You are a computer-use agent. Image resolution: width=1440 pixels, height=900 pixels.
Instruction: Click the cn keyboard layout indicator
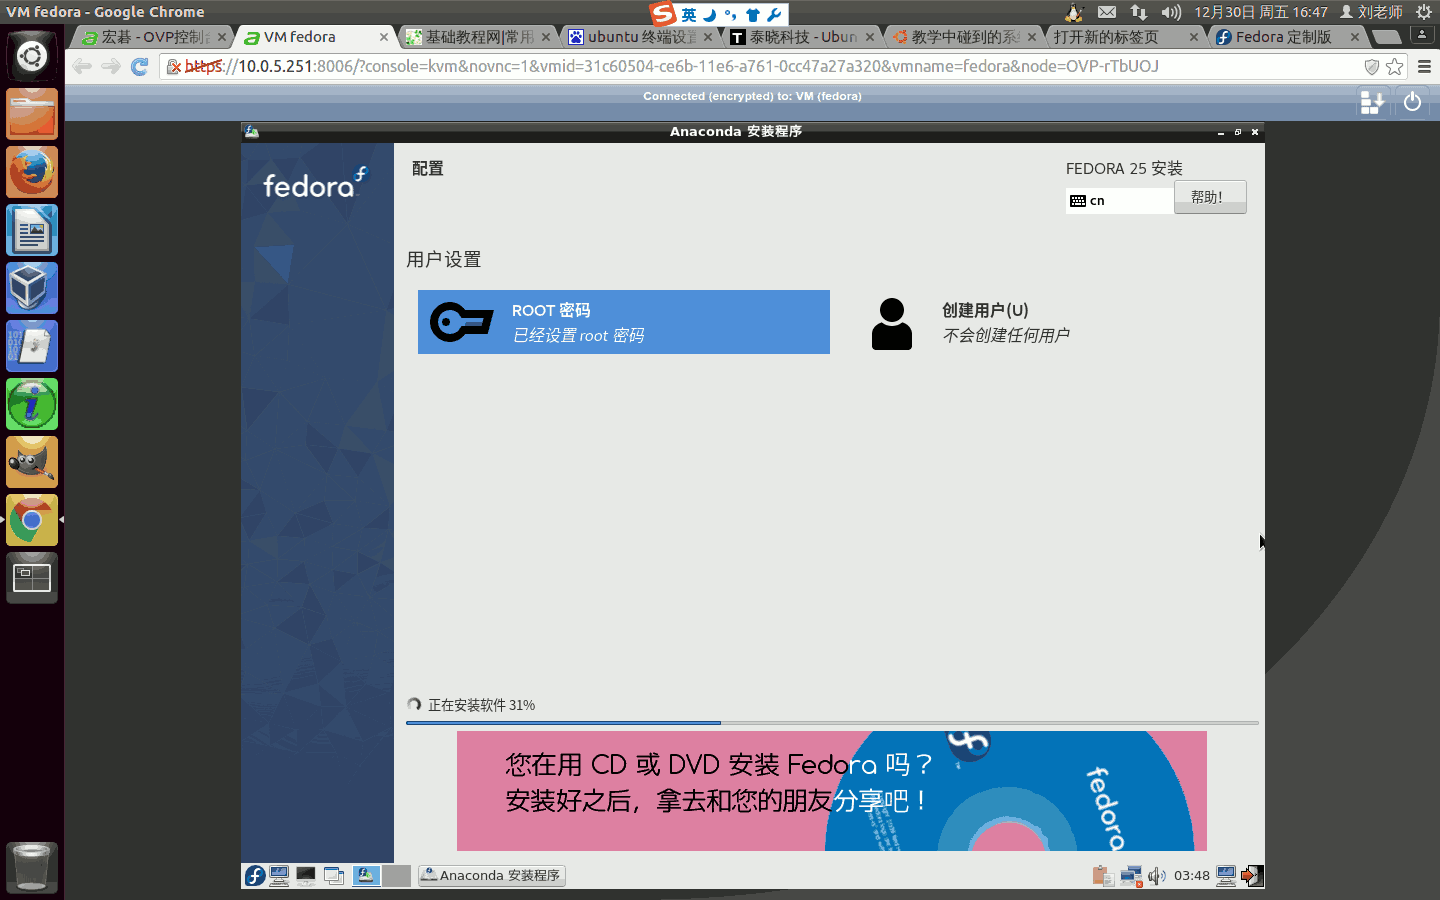1119,201
